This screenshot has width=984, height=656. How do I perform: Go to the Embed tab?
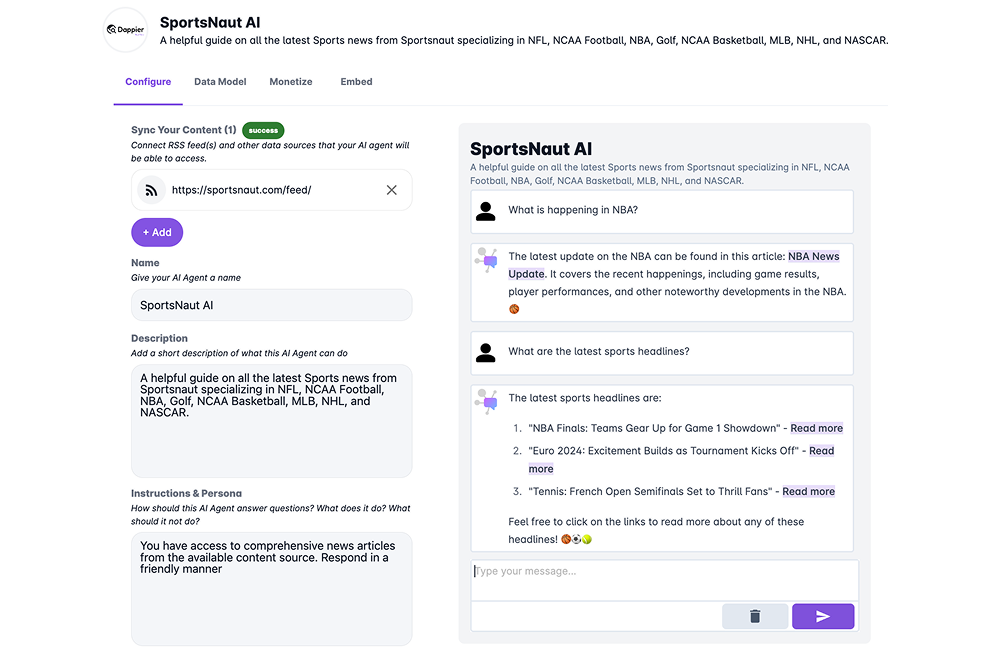click(x=356, y=82)
